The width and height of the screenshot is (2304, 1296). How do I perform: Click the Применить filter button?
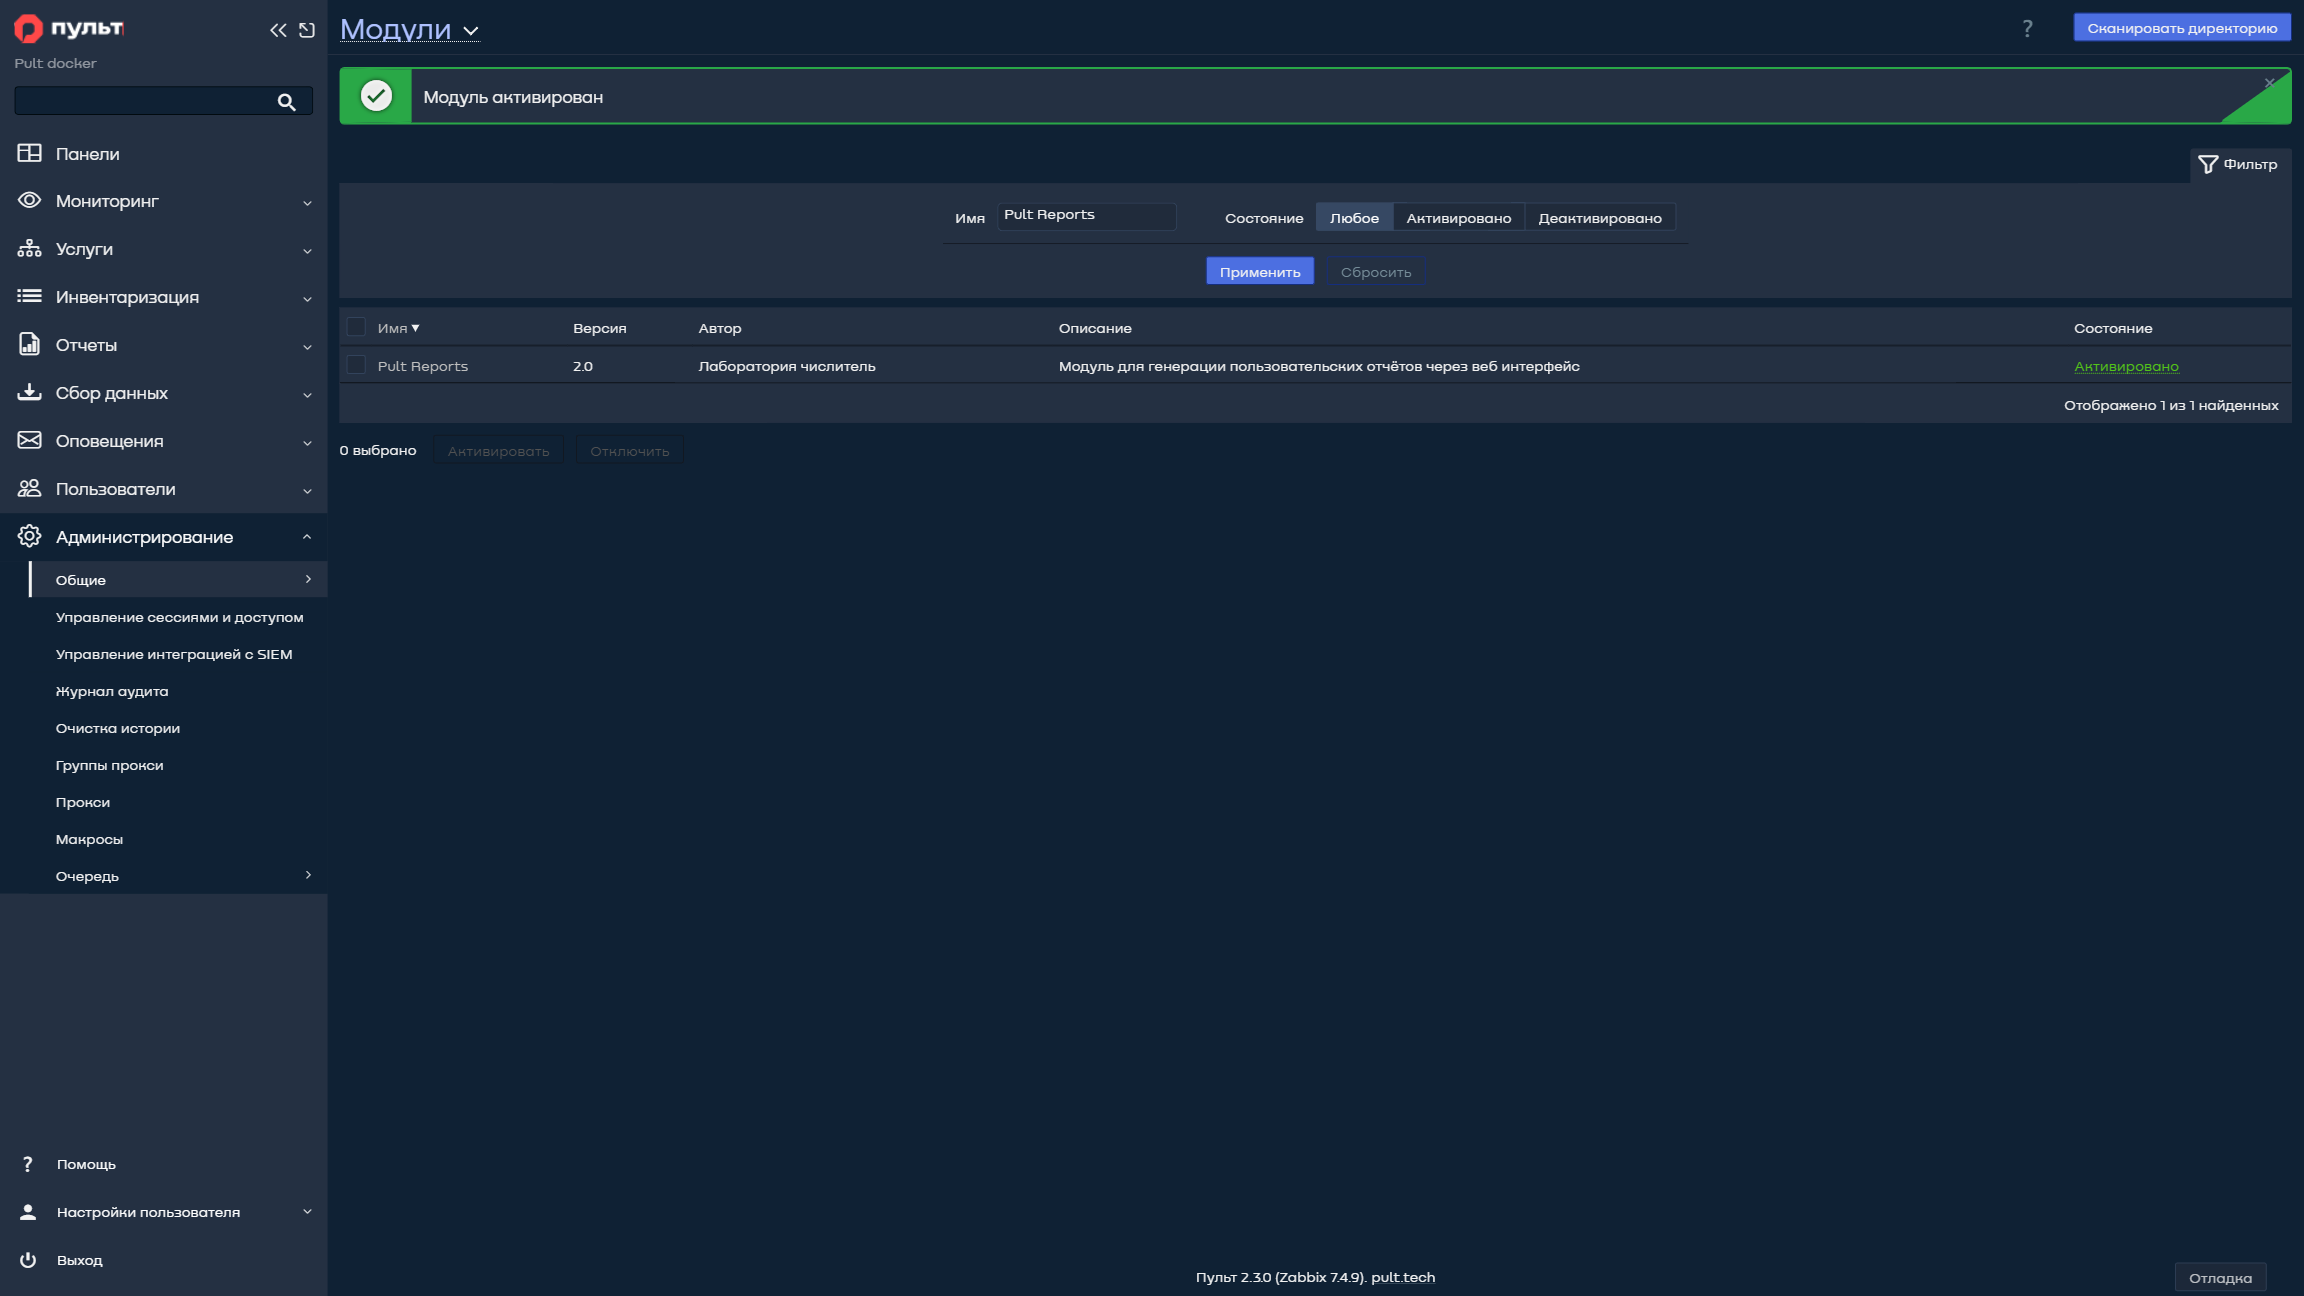[x=1260, y=271]
